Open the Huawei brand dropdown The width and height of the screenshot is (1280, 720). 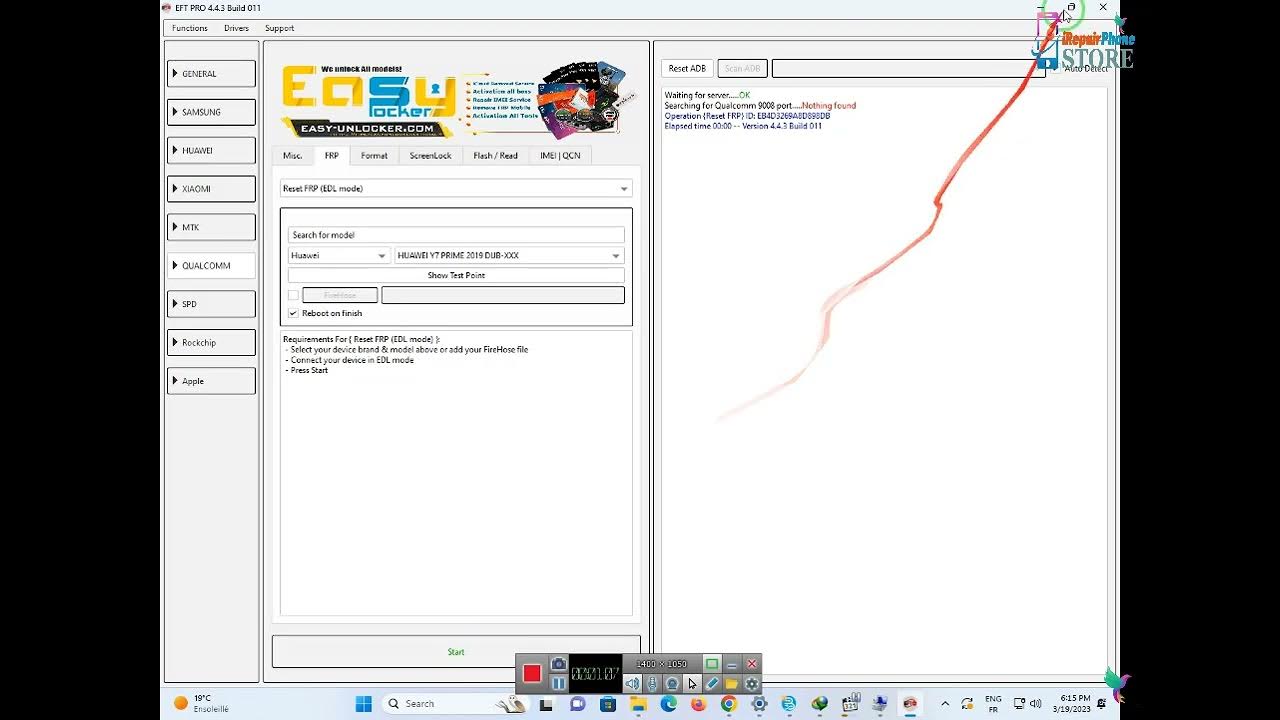point(338,255)
